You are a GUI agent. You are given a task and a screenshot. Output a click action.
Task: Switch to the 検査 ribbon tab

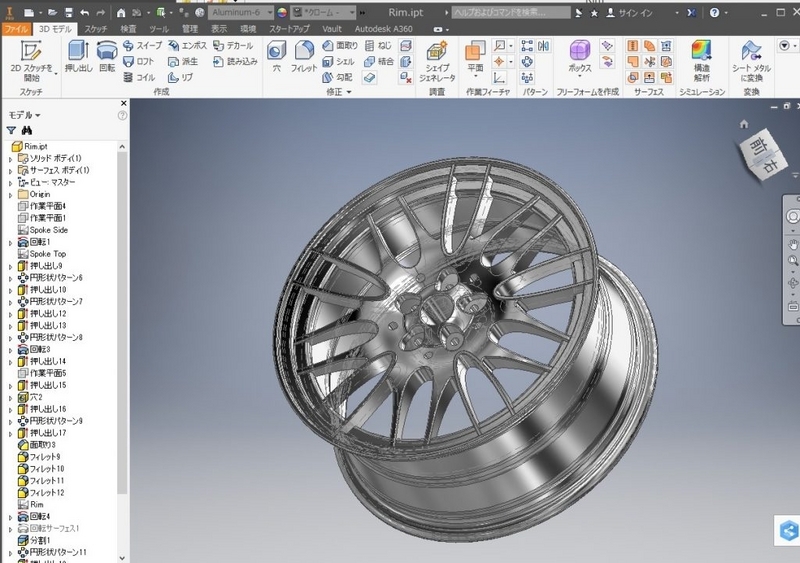128,29
